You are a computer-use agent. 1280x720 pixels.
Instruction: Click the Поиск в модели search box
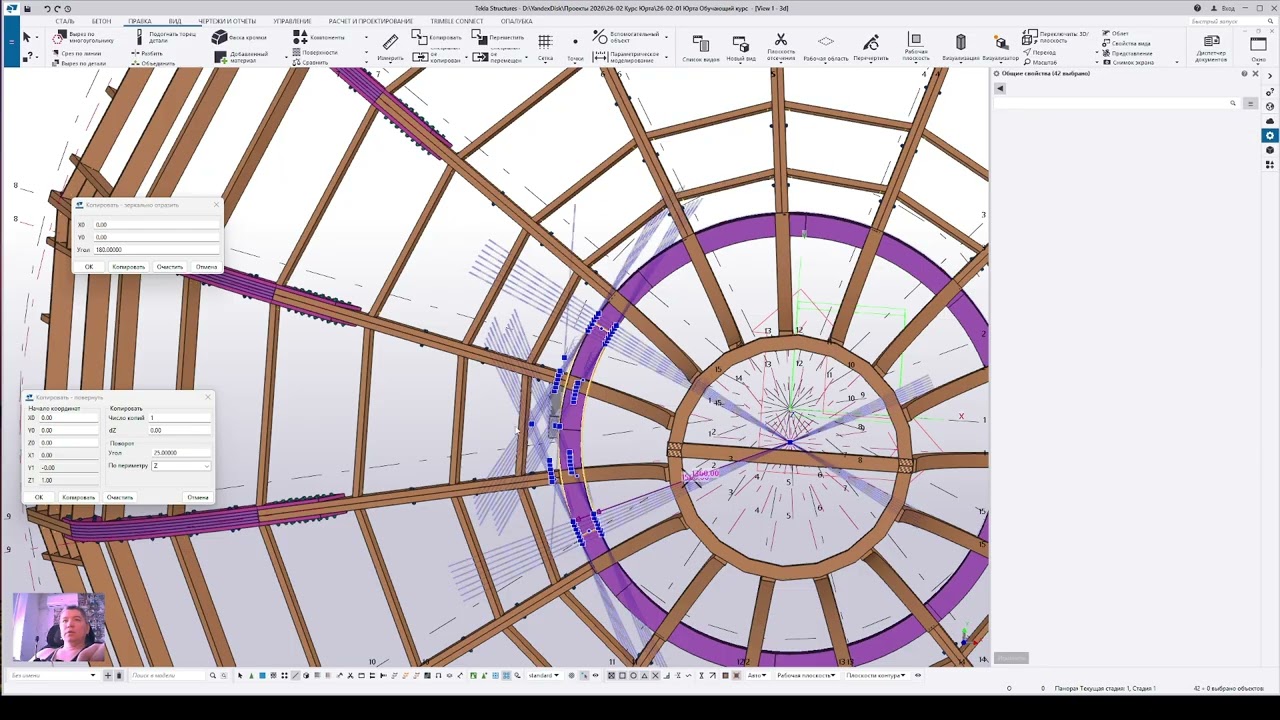(x=168, y=675)
